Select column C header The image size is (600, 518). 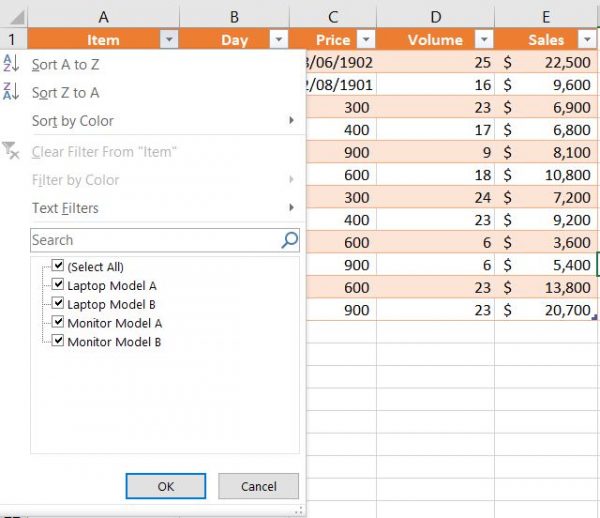(x=333, y=17)
